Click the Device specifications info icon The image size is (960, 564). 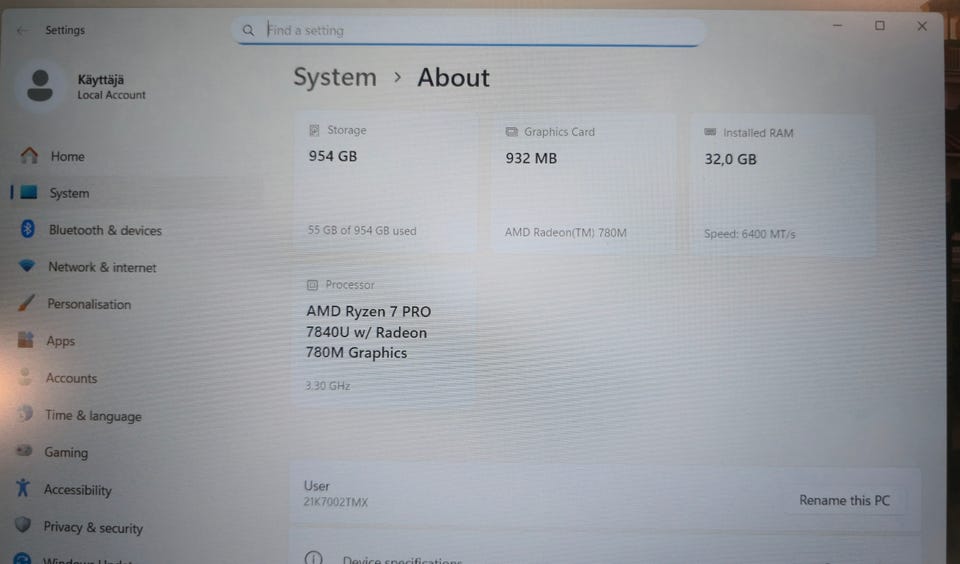[x=313, y=558]
